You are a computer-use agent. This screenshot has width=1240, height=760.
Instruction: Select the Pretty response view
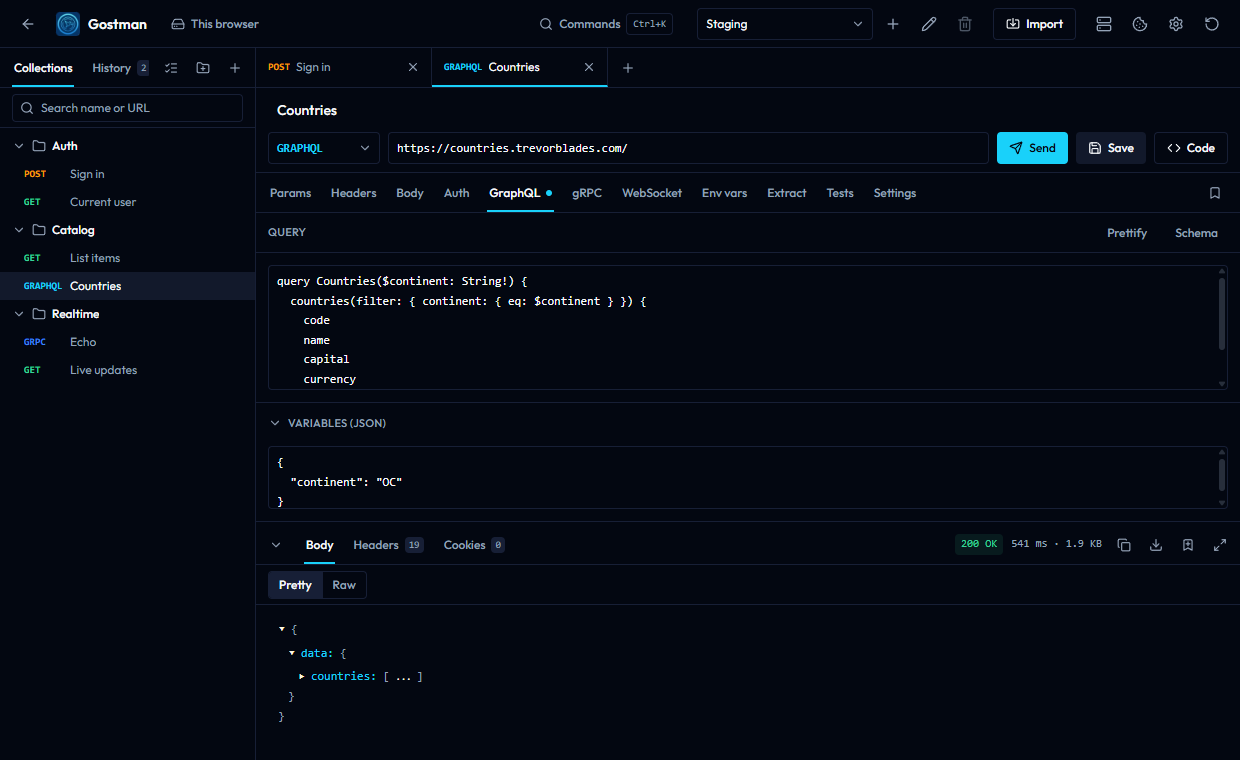295,585
